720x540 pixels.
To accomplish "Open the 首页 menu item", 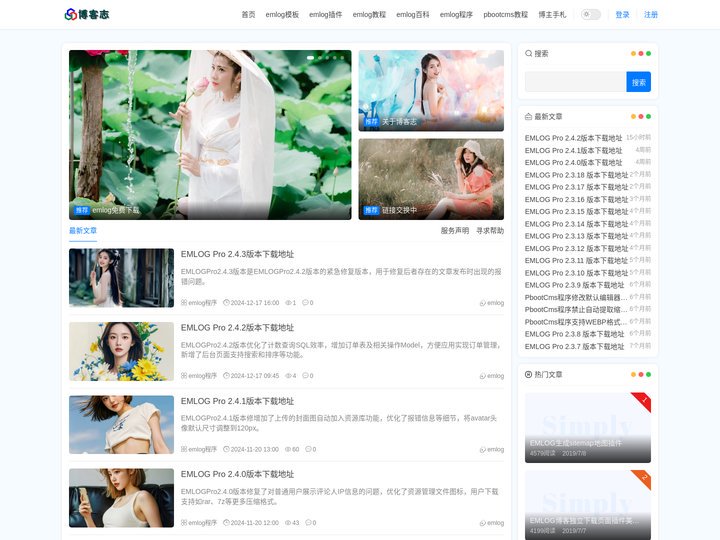I will tap(248, 14).
